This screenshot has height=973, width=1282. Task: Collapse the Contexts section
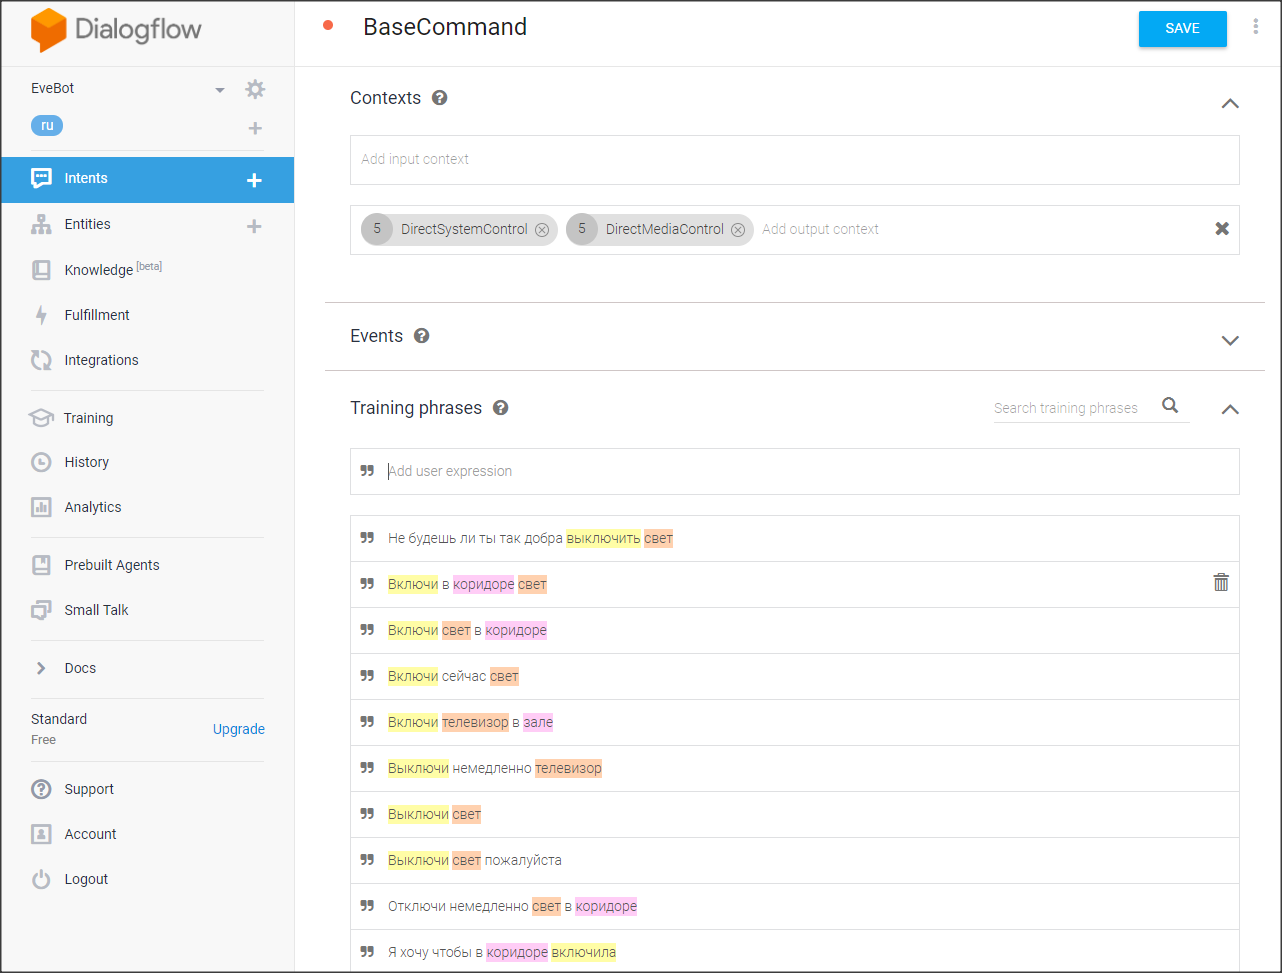point(1230,103)
